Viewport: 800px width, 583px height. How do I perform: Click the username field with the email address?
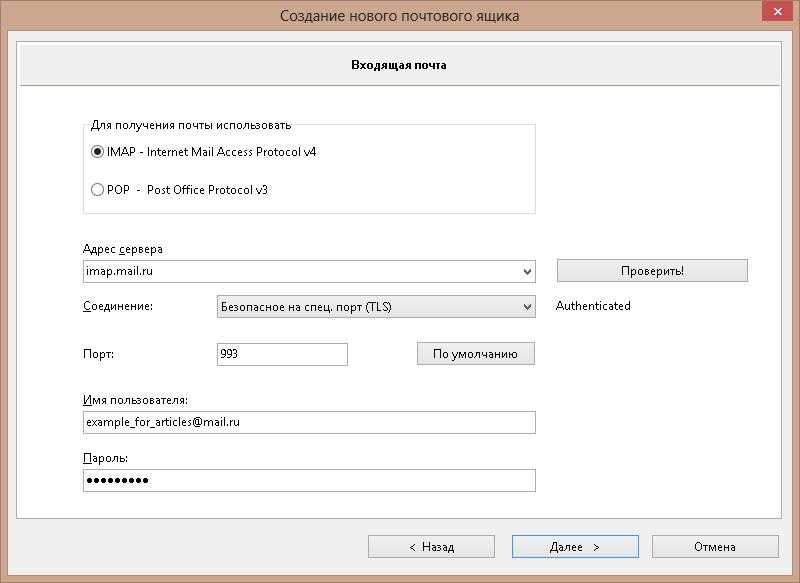[309, 422]
